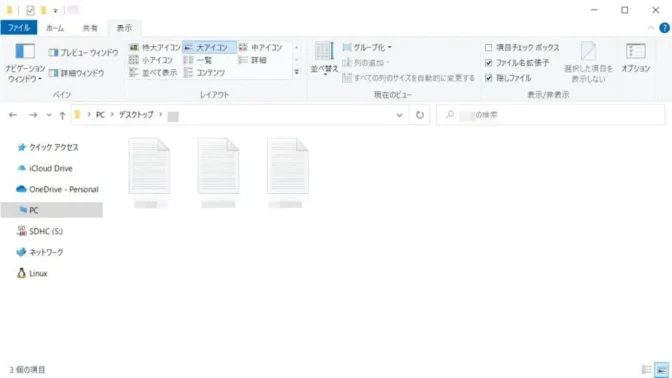This screenshot has height=378, width=672.
Task: Select 一覧 list layout
Action: 198,60
